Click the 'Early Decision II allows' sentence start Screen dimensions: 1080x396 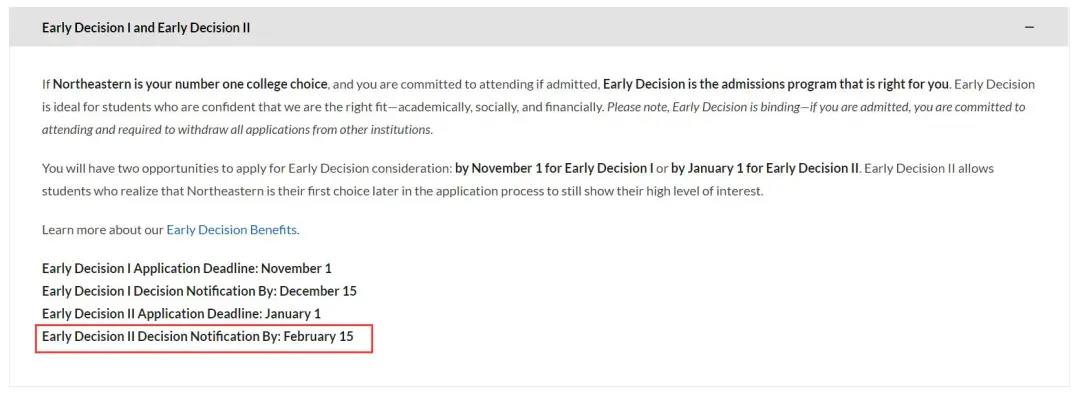tap(928, 169)
